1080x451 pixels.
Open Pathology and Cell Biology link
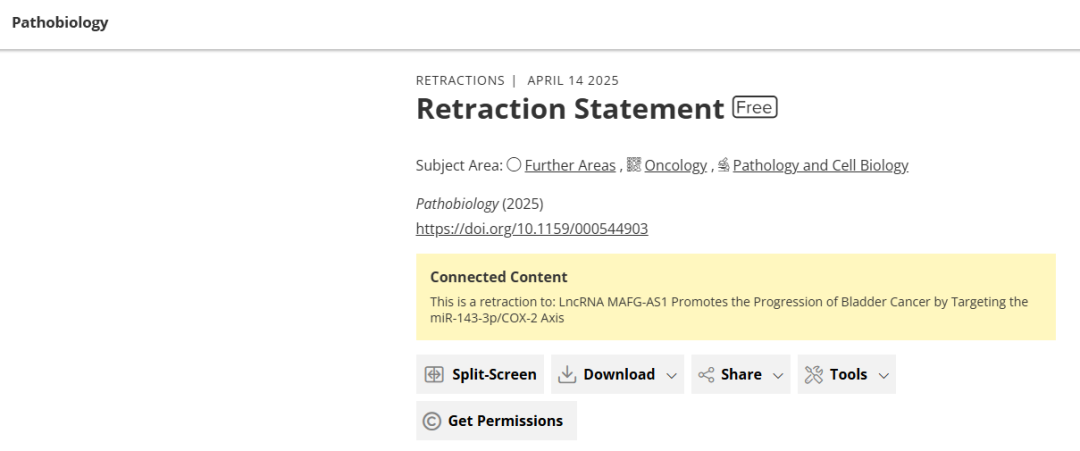[x=820, y=165]
